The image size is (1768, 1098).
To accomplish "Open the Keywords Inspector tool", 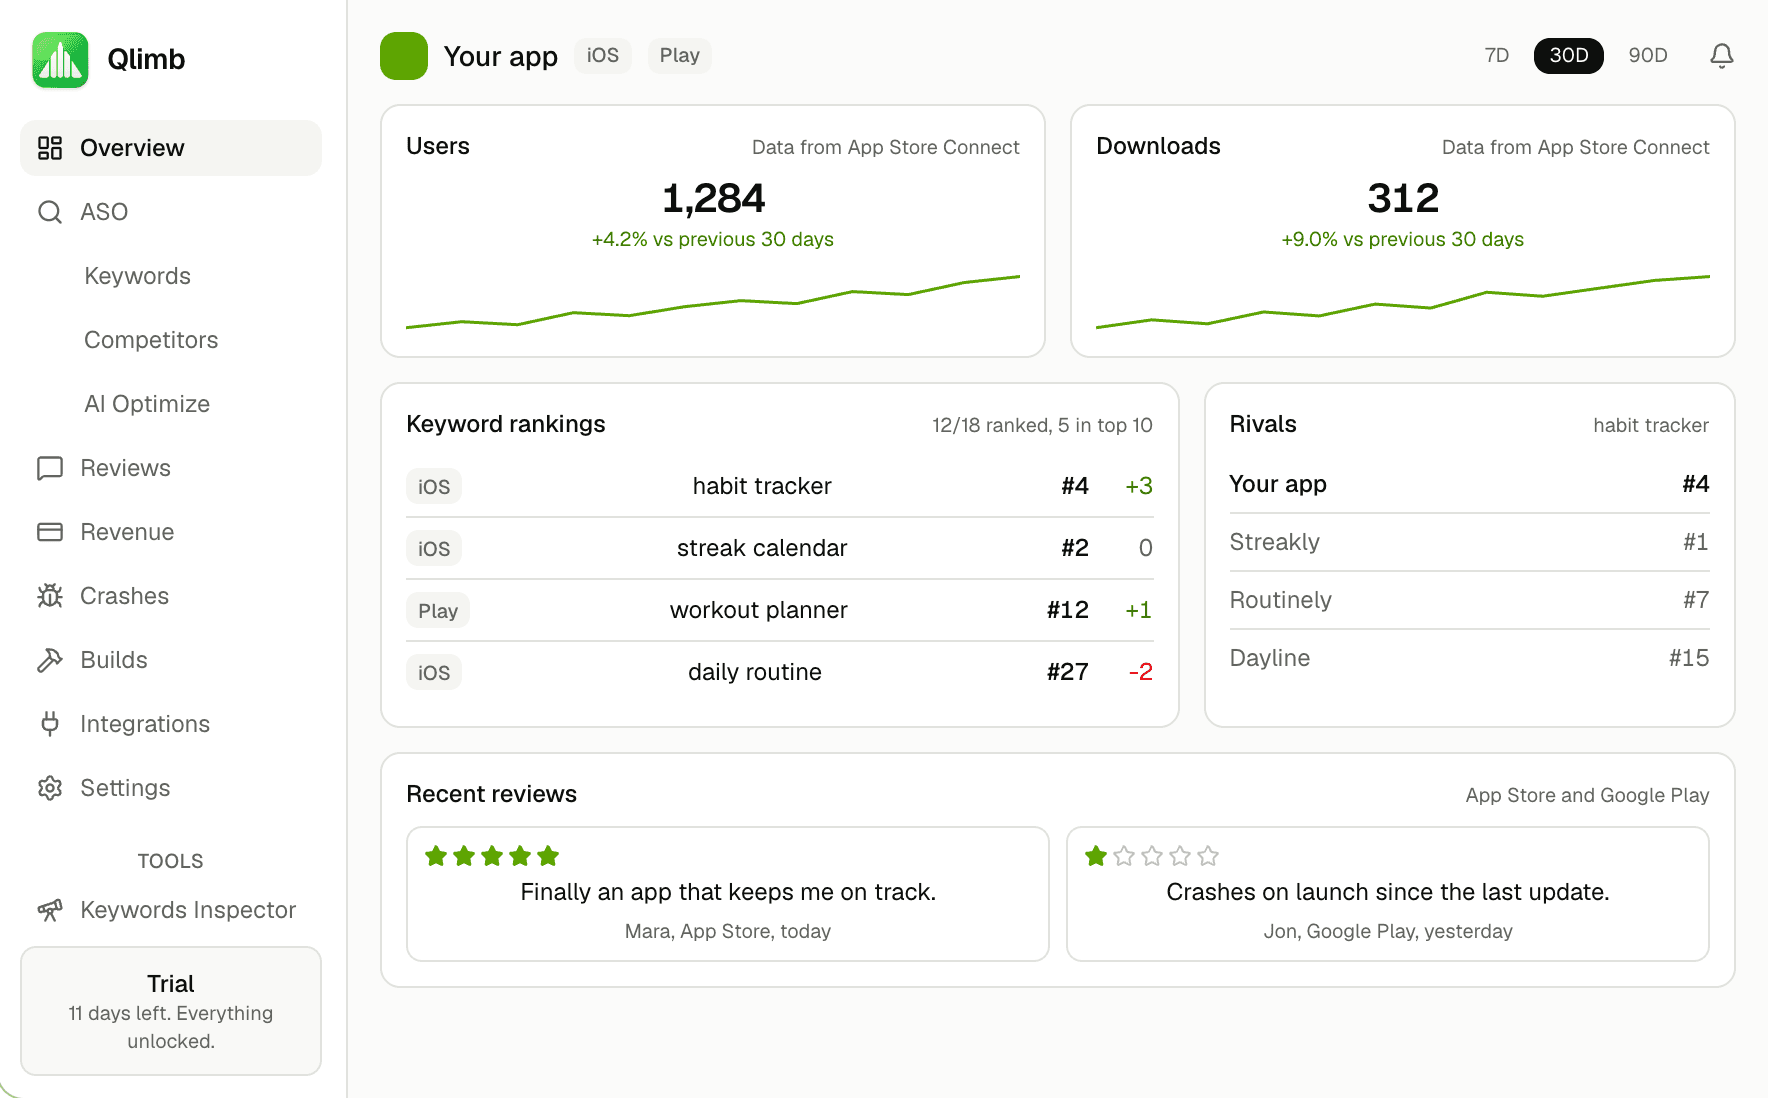I will (171, 910).
